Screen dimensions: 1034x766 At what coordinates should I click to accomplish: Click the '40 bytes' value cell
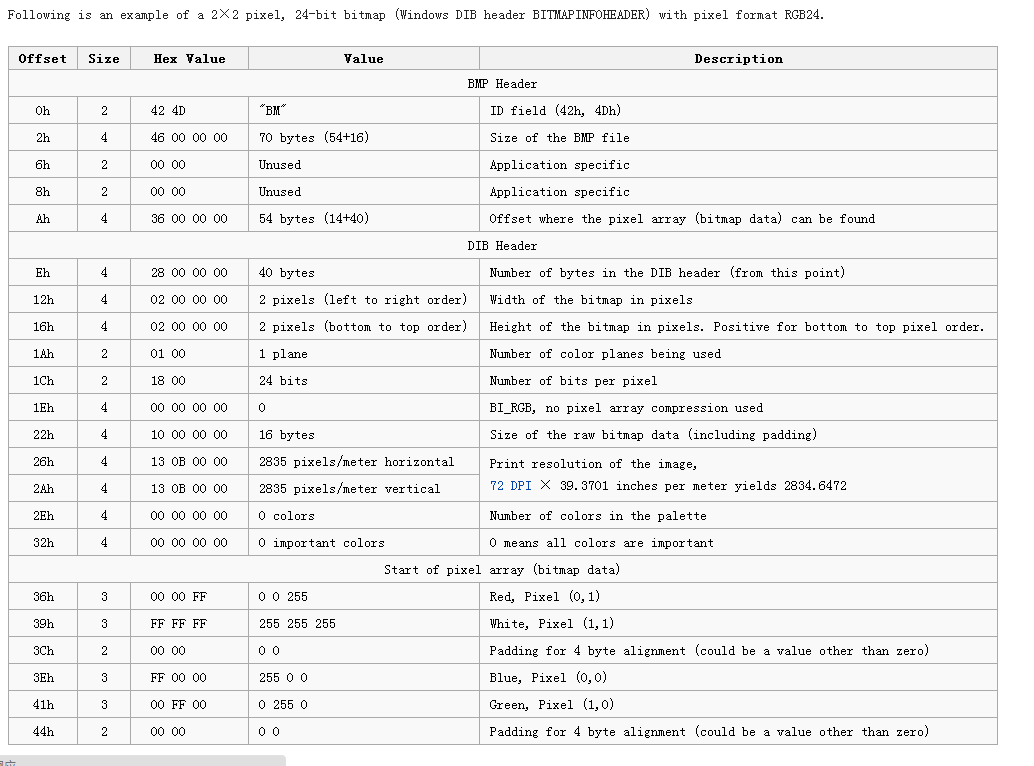click(x=287, y=273)
